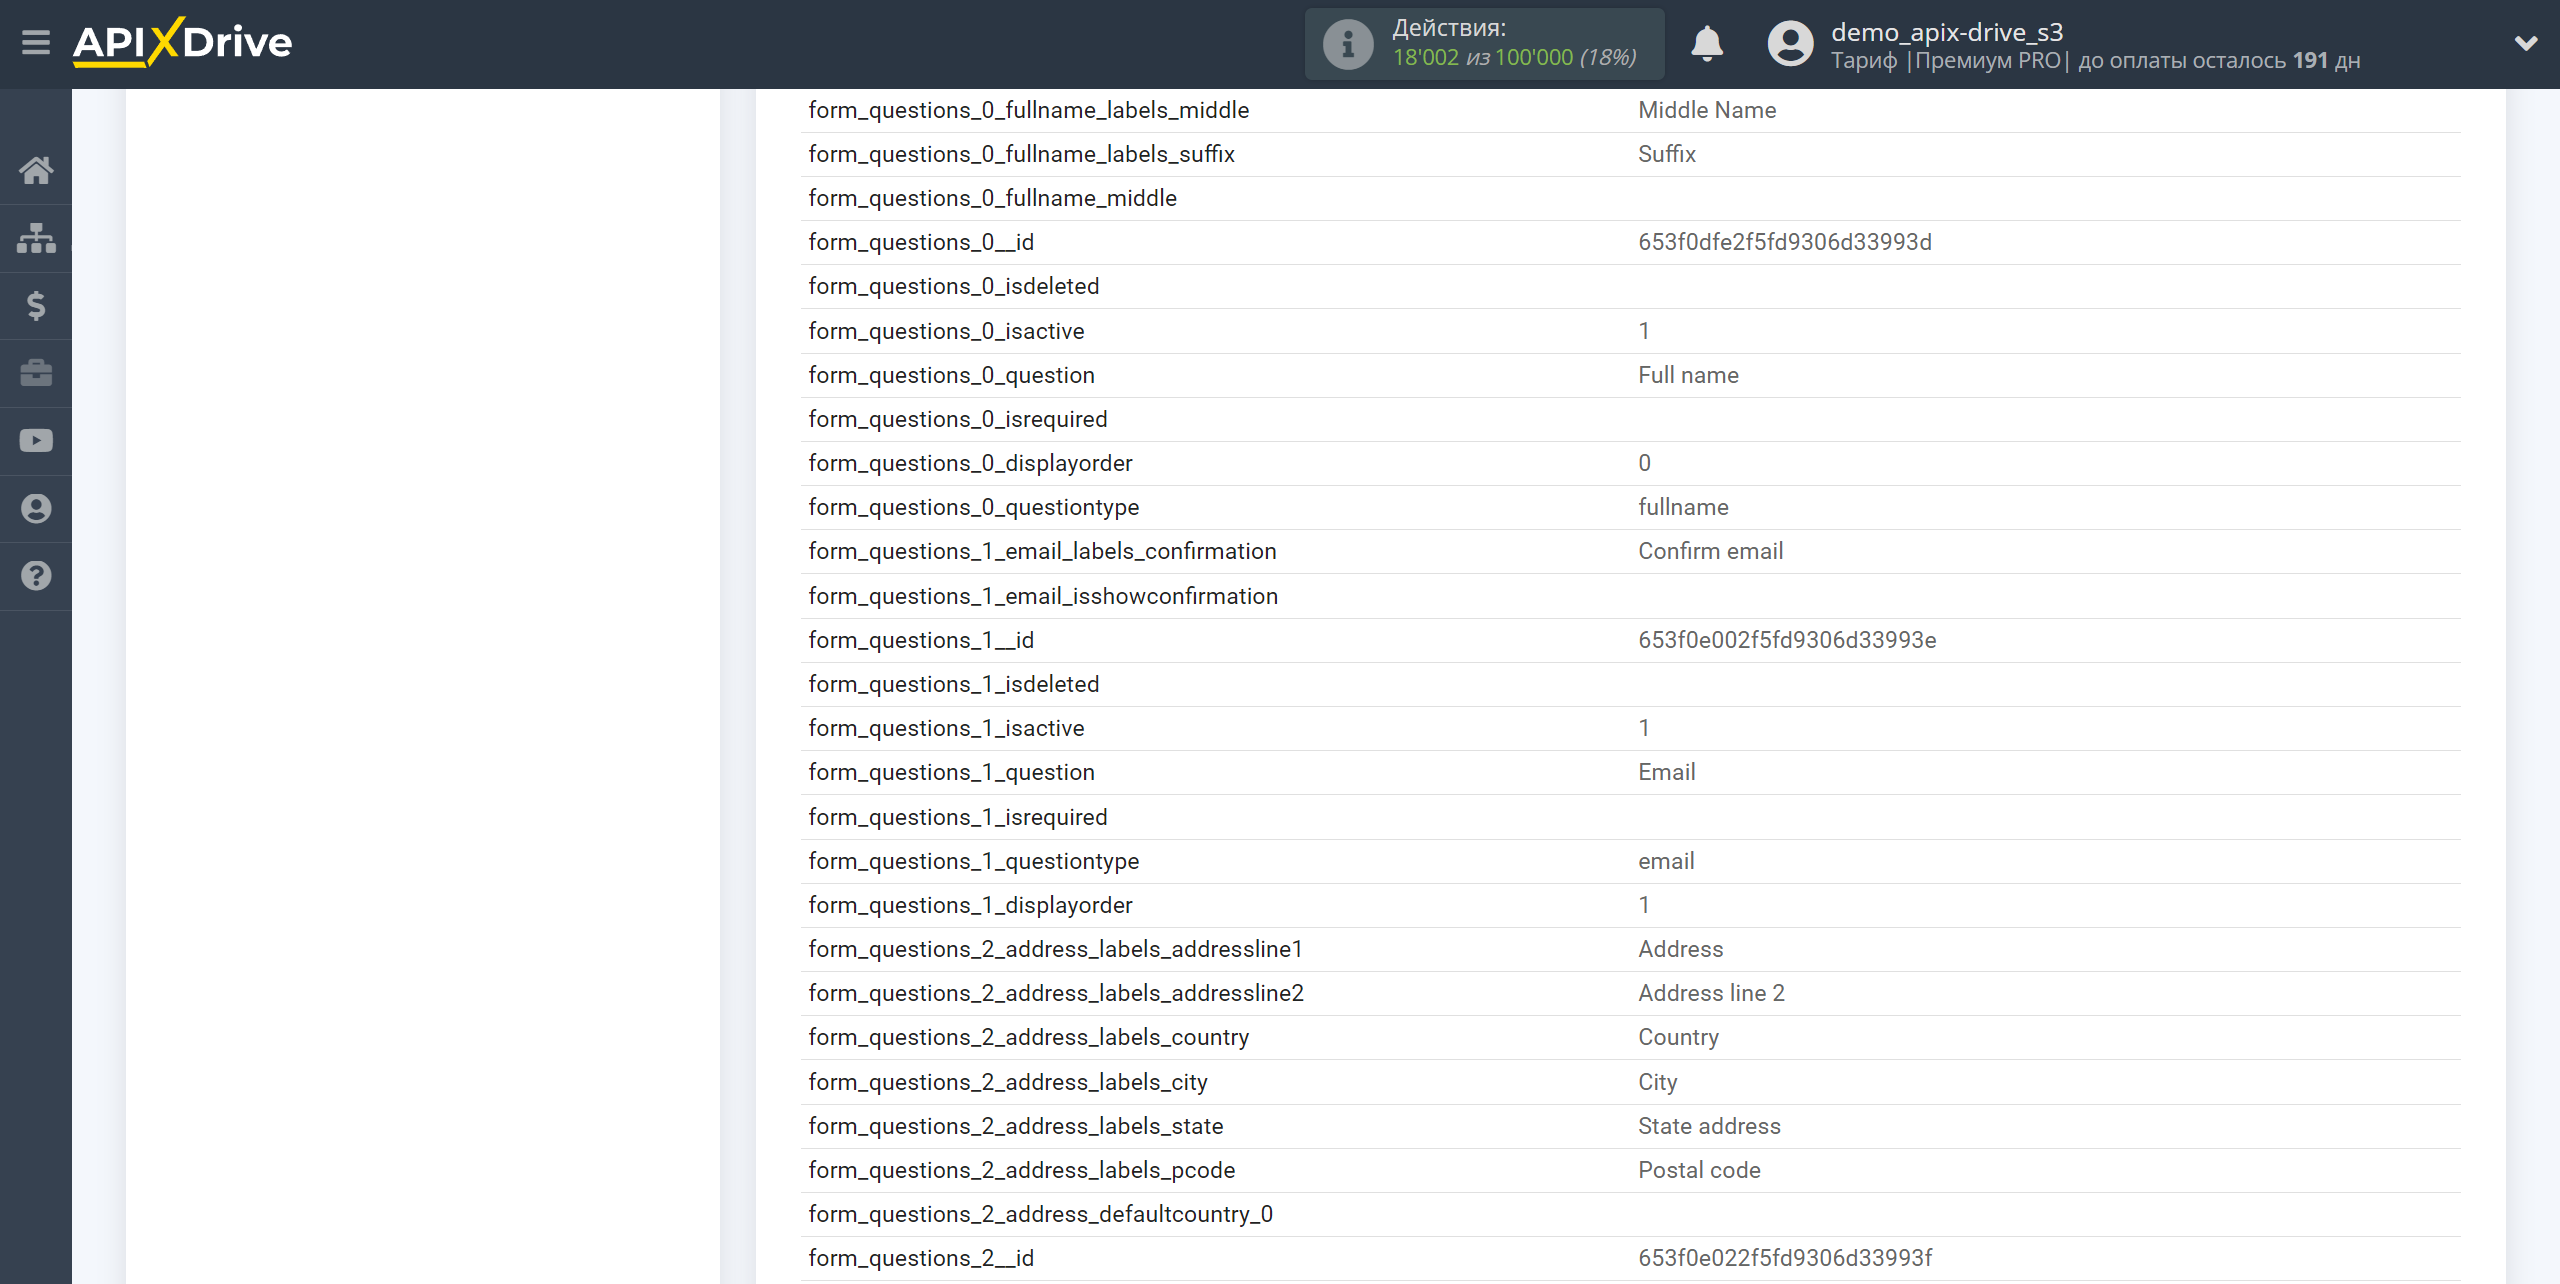Select the form_questions_1_email_isshowconfirmation row
The width and height of the screenshot is (2560, 1284).
click(1630, 596)
